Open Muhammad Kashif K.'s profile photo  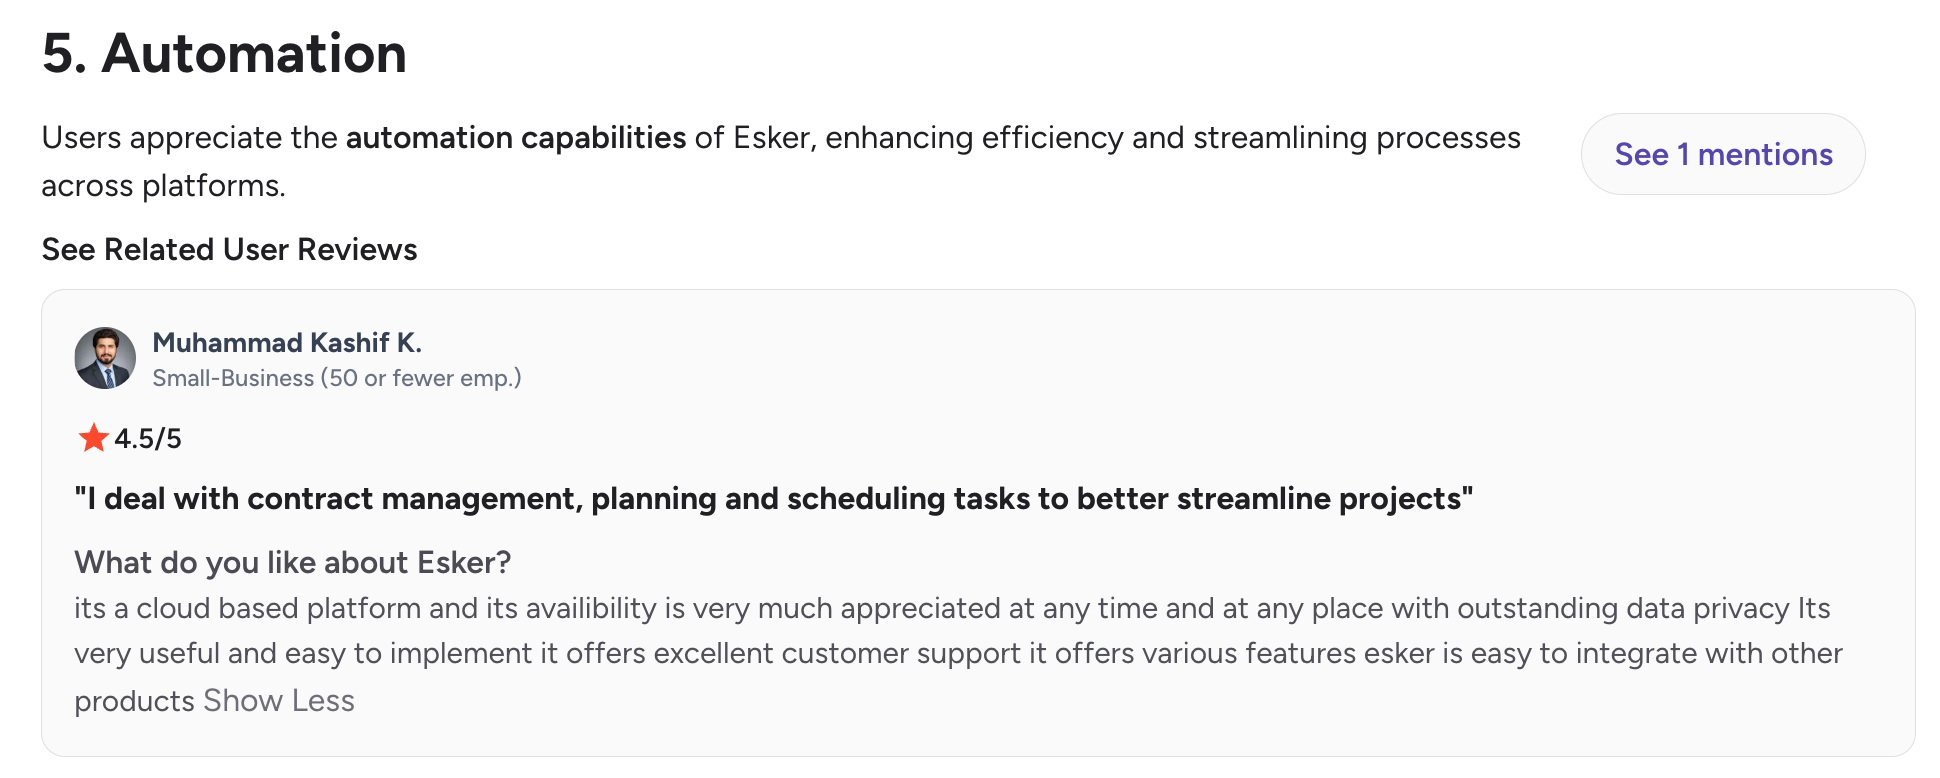coord(105,358)
